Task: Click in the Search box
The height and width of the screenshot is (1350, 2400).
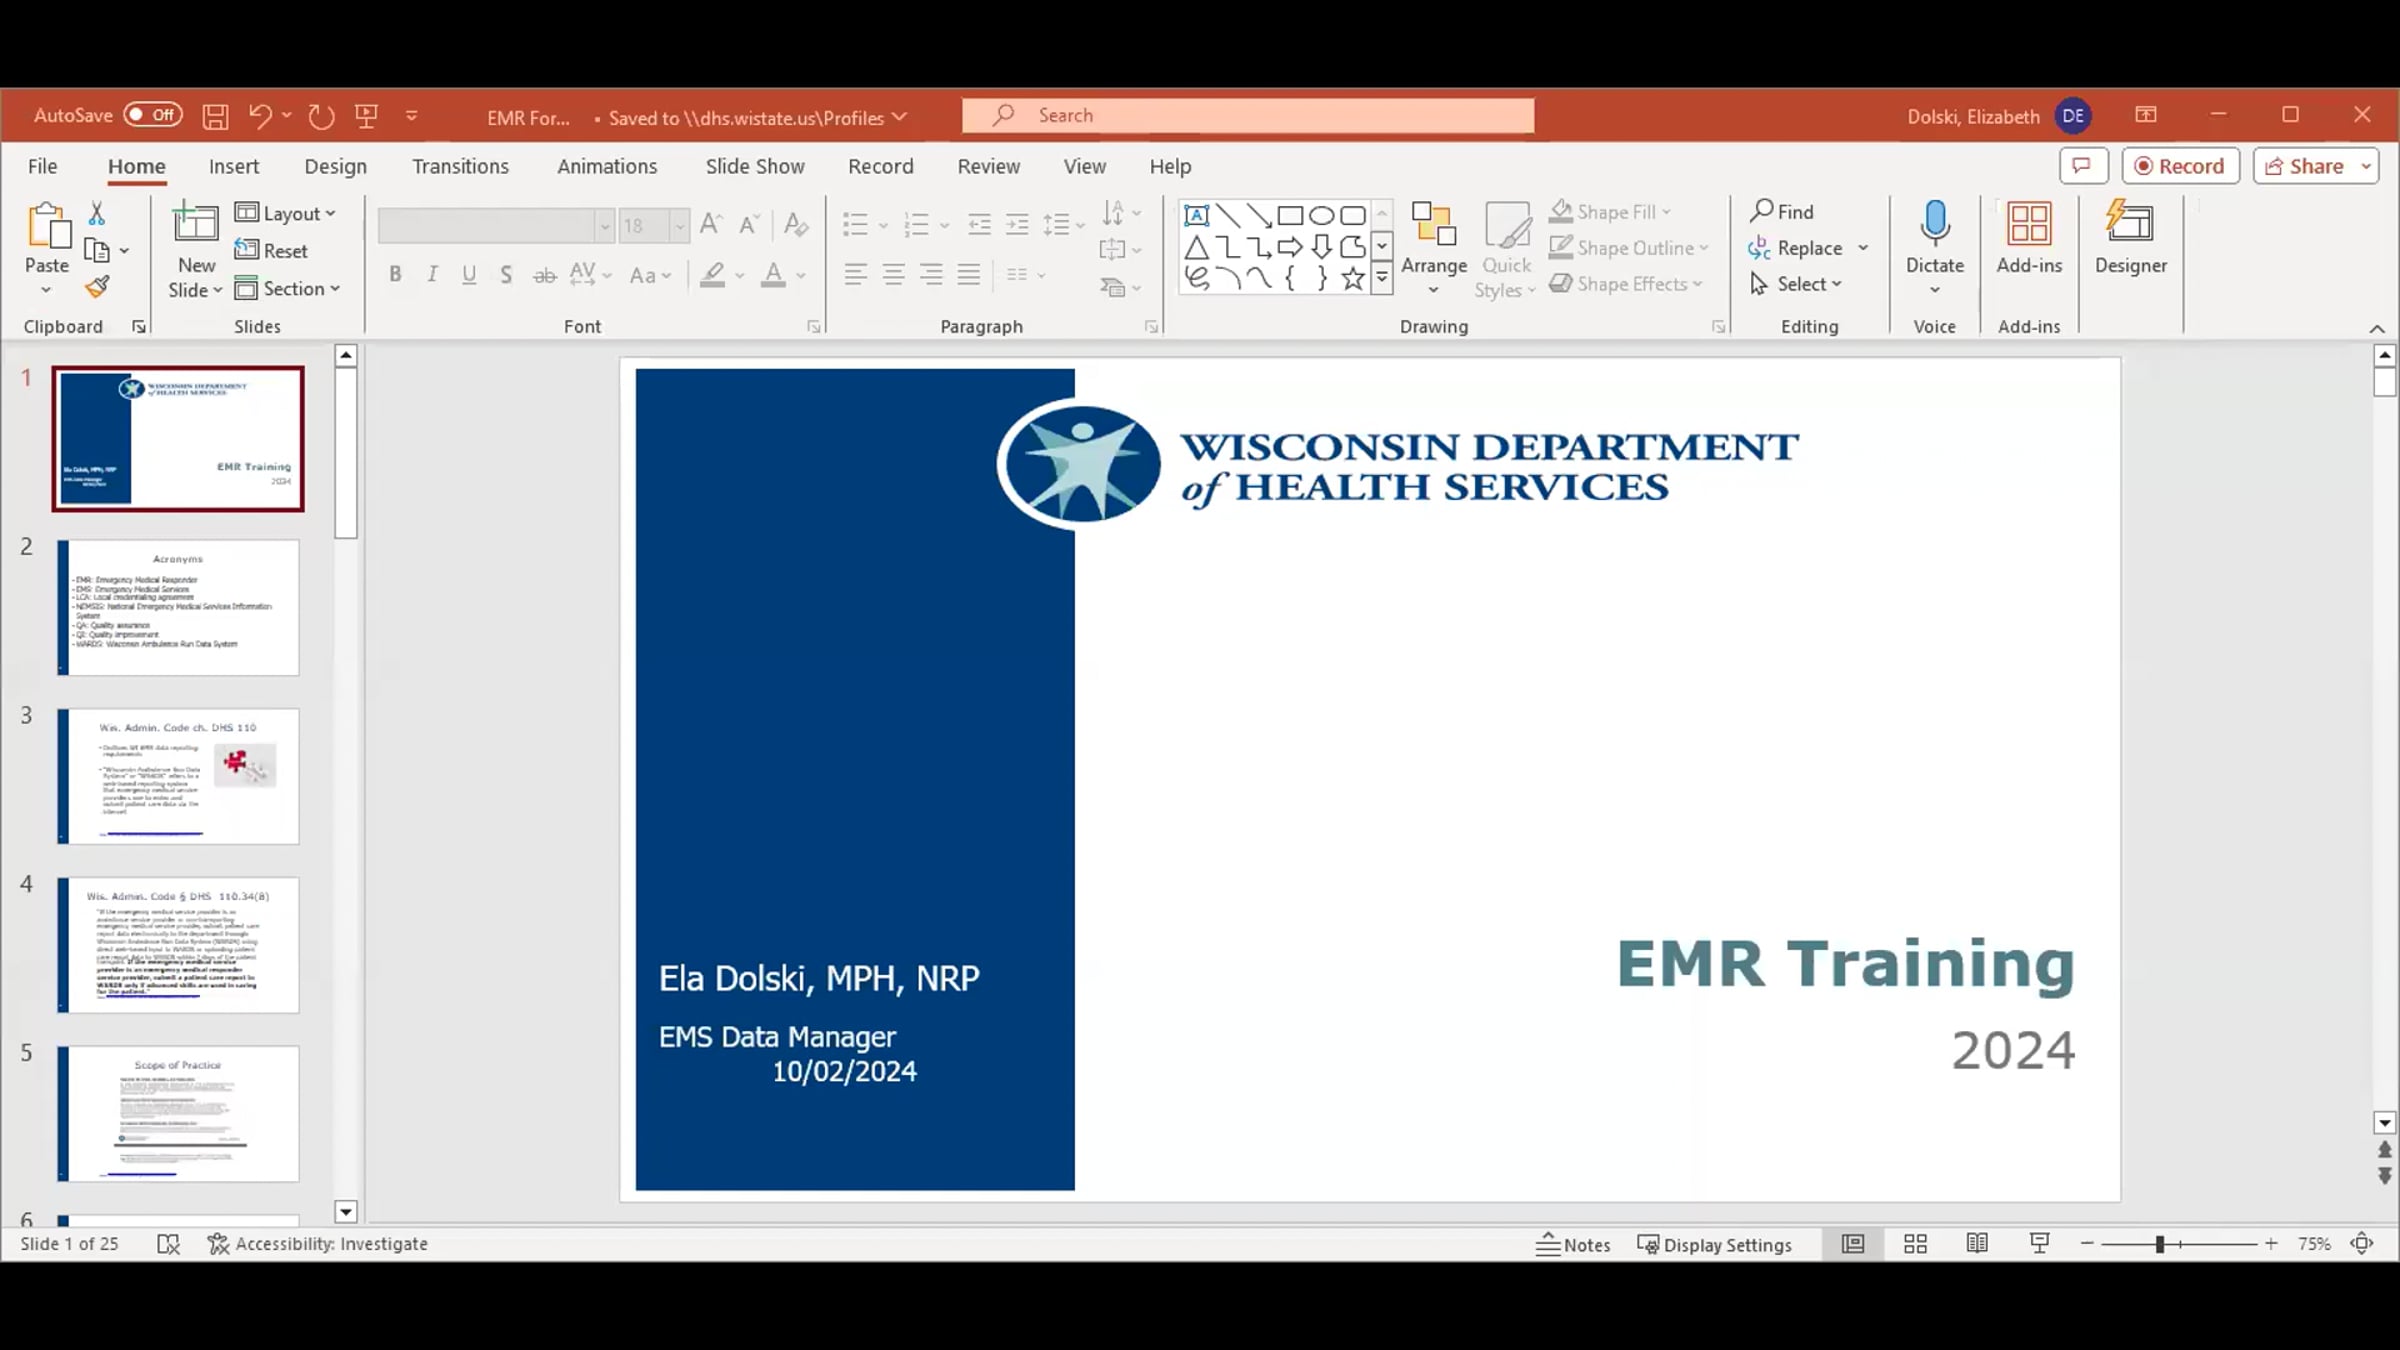Action: [x=1248, y=115]
